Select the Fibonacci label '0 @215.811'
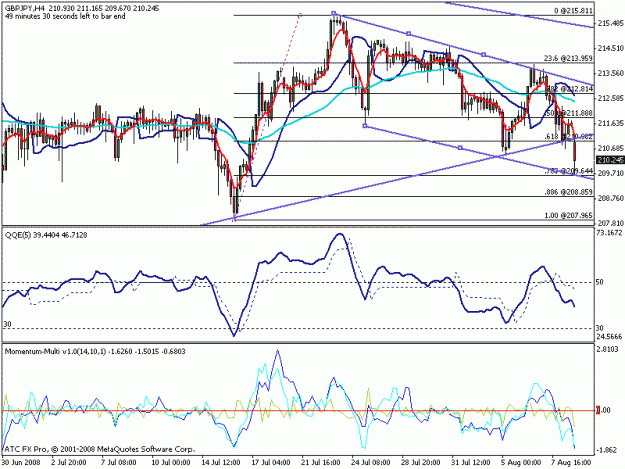 coord(573,11)
